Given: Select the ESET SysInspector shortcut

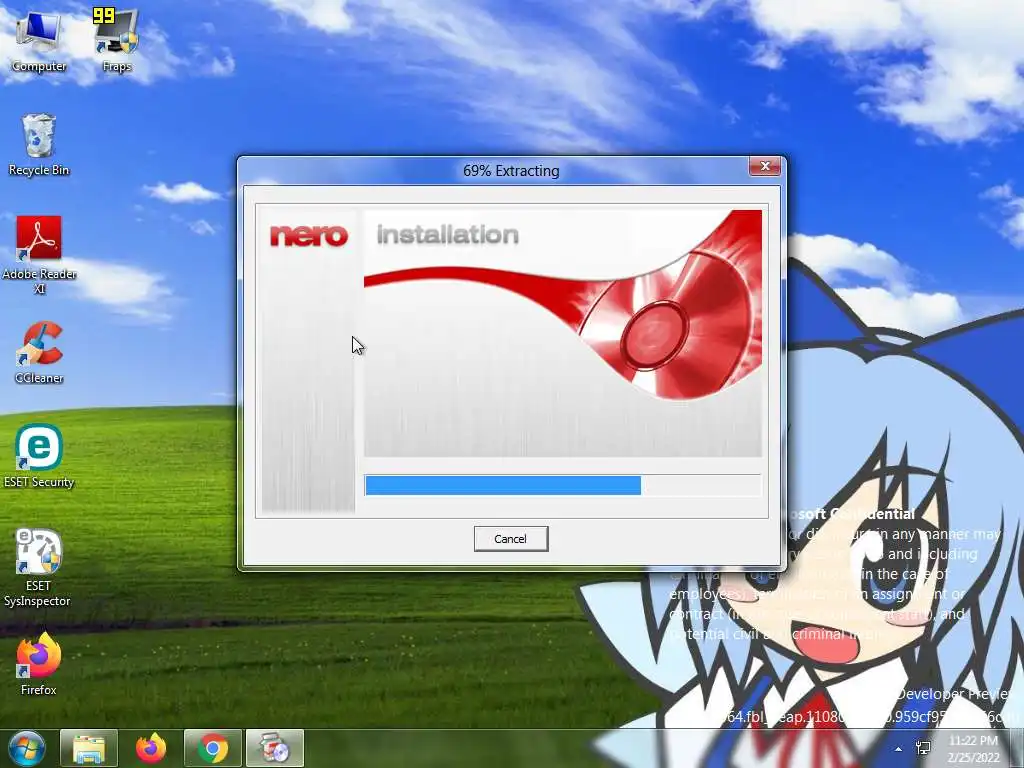Looking at the screenshot, I should click(38, 568).
